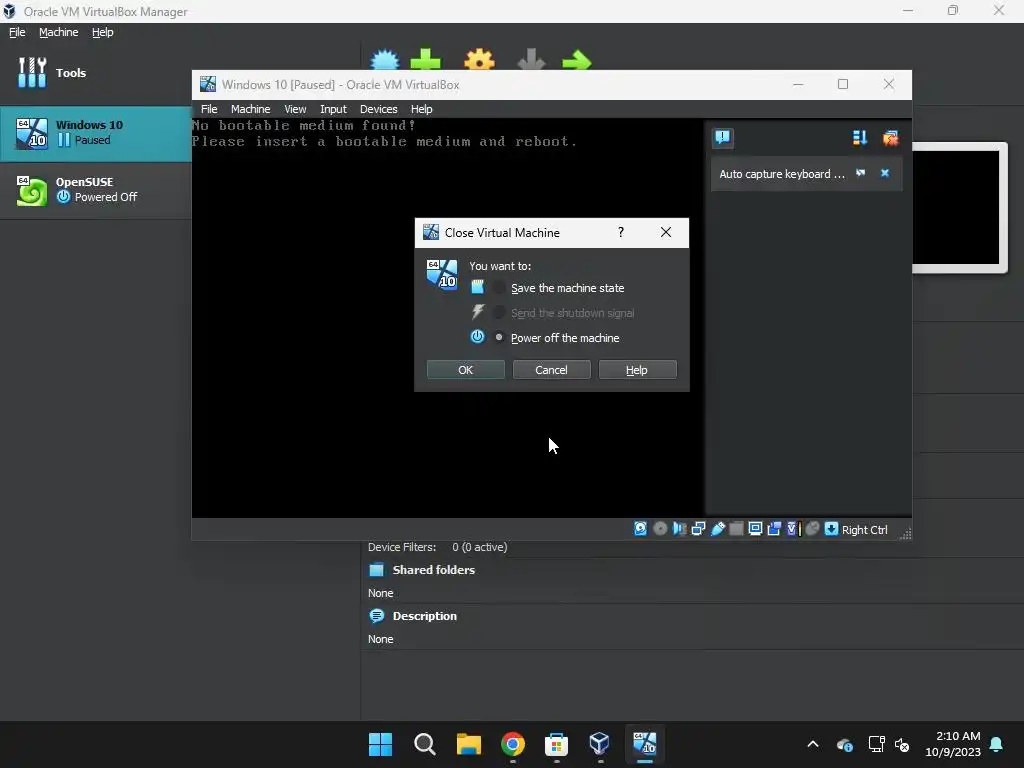Click the Settings orange gear icon in Manager toolbar

479,60
